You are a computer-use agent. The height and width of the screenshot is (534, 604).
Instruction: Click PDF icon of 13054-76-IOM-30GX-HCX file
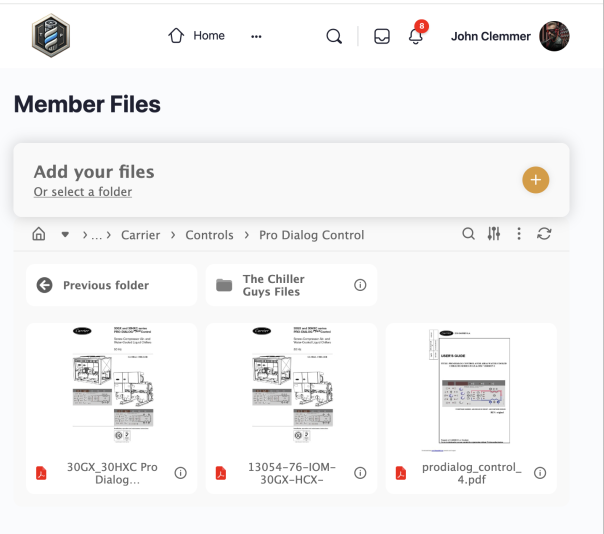point(221,473)
